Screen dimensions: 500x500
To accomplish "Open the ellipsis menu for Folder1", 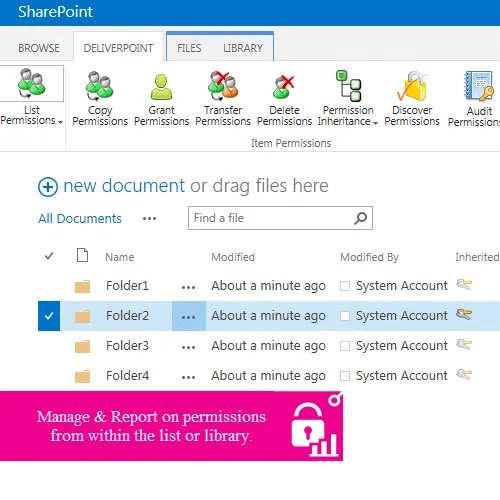I will click(188, 287).
